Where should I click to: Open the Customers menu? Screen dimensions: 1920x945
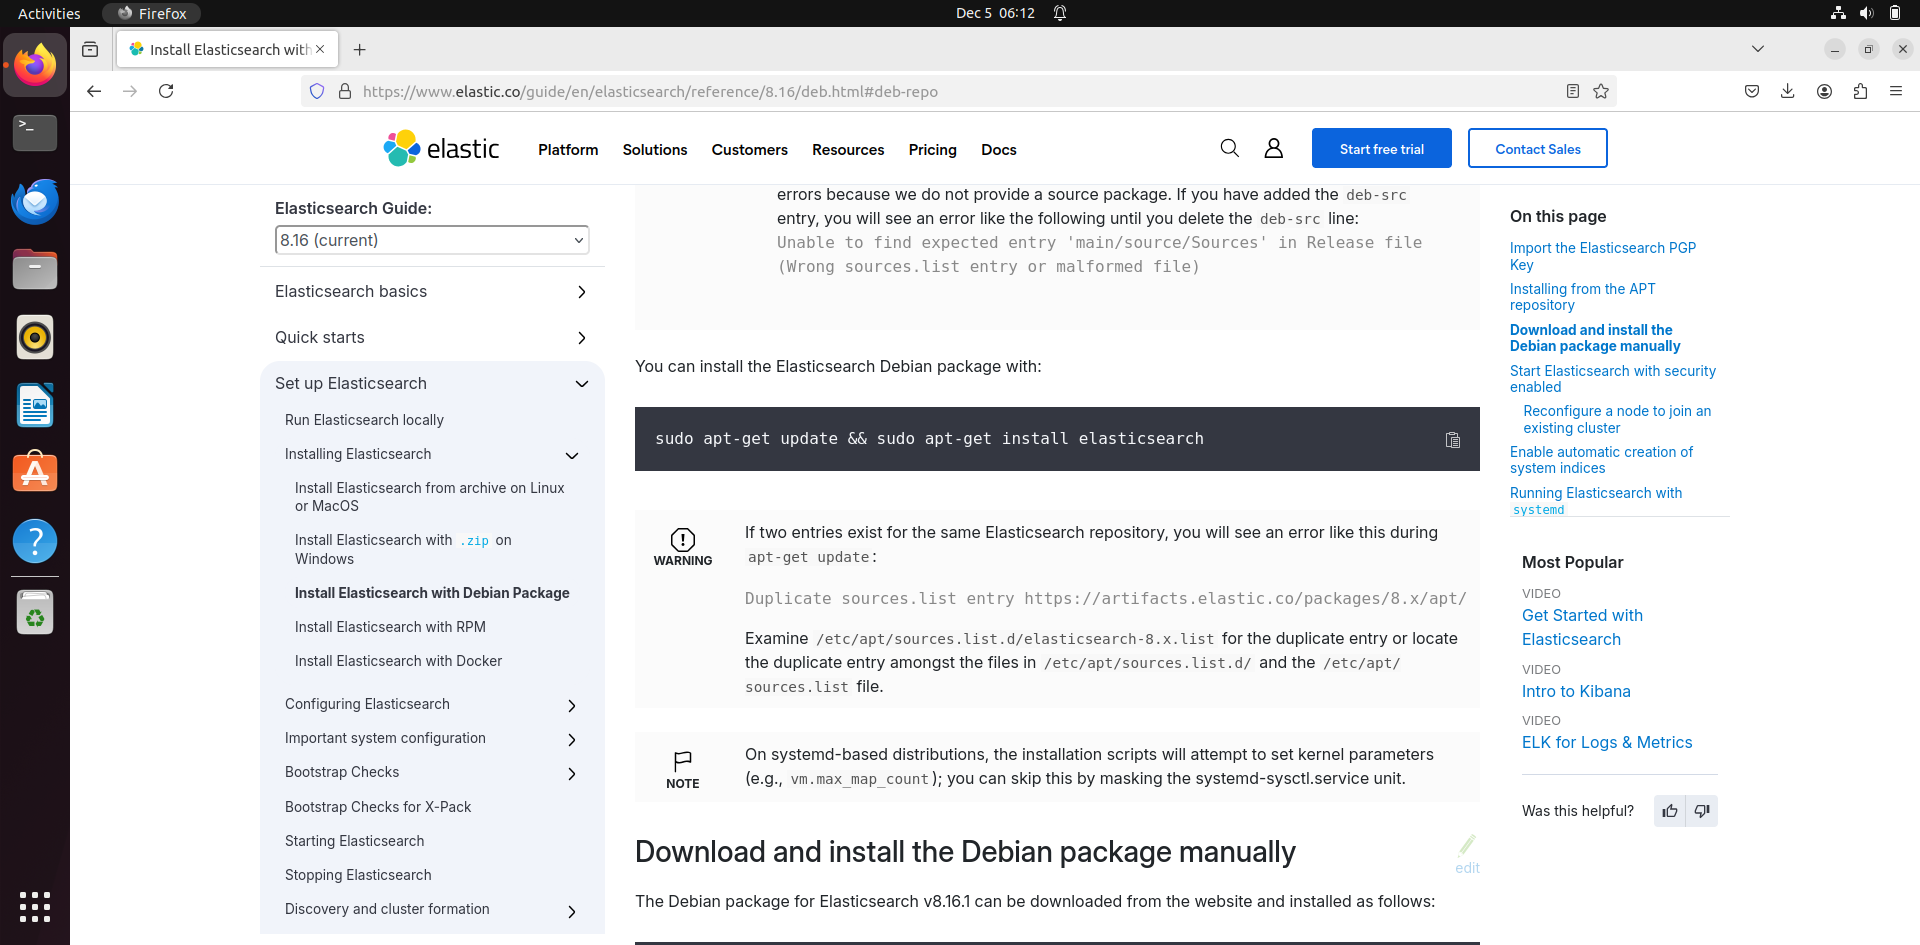pyautogui.click(x=750, y=149)
